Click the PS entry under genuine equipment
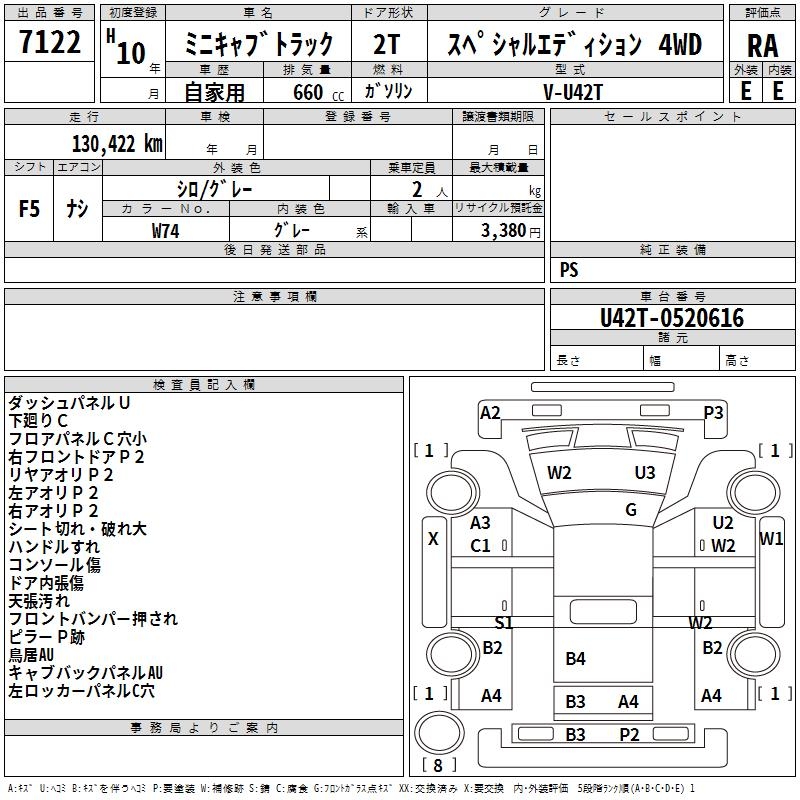The height and width of the screenshot is (800, 800). 569,270
